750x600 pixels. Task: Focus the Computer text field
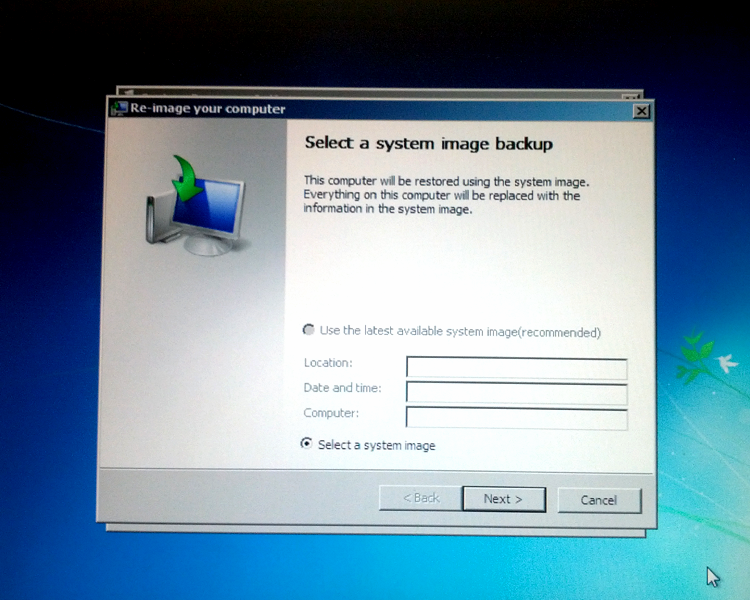[x=516, y=418]
